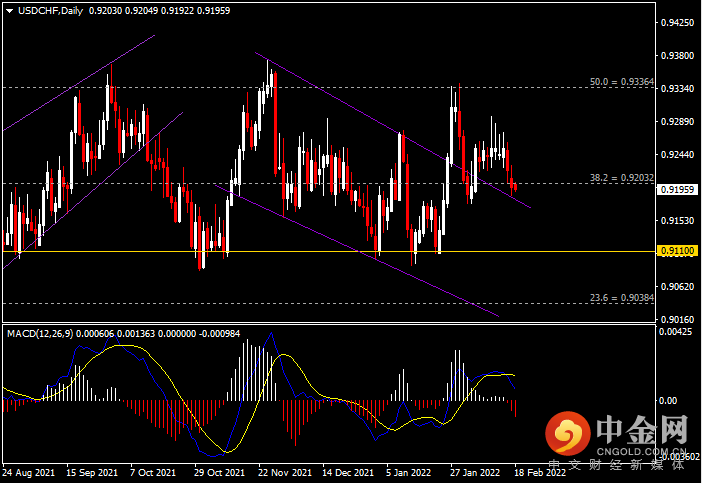Click the OHLC values 0.92030 0.92049 0.91922 0.91959

point(159,11)
